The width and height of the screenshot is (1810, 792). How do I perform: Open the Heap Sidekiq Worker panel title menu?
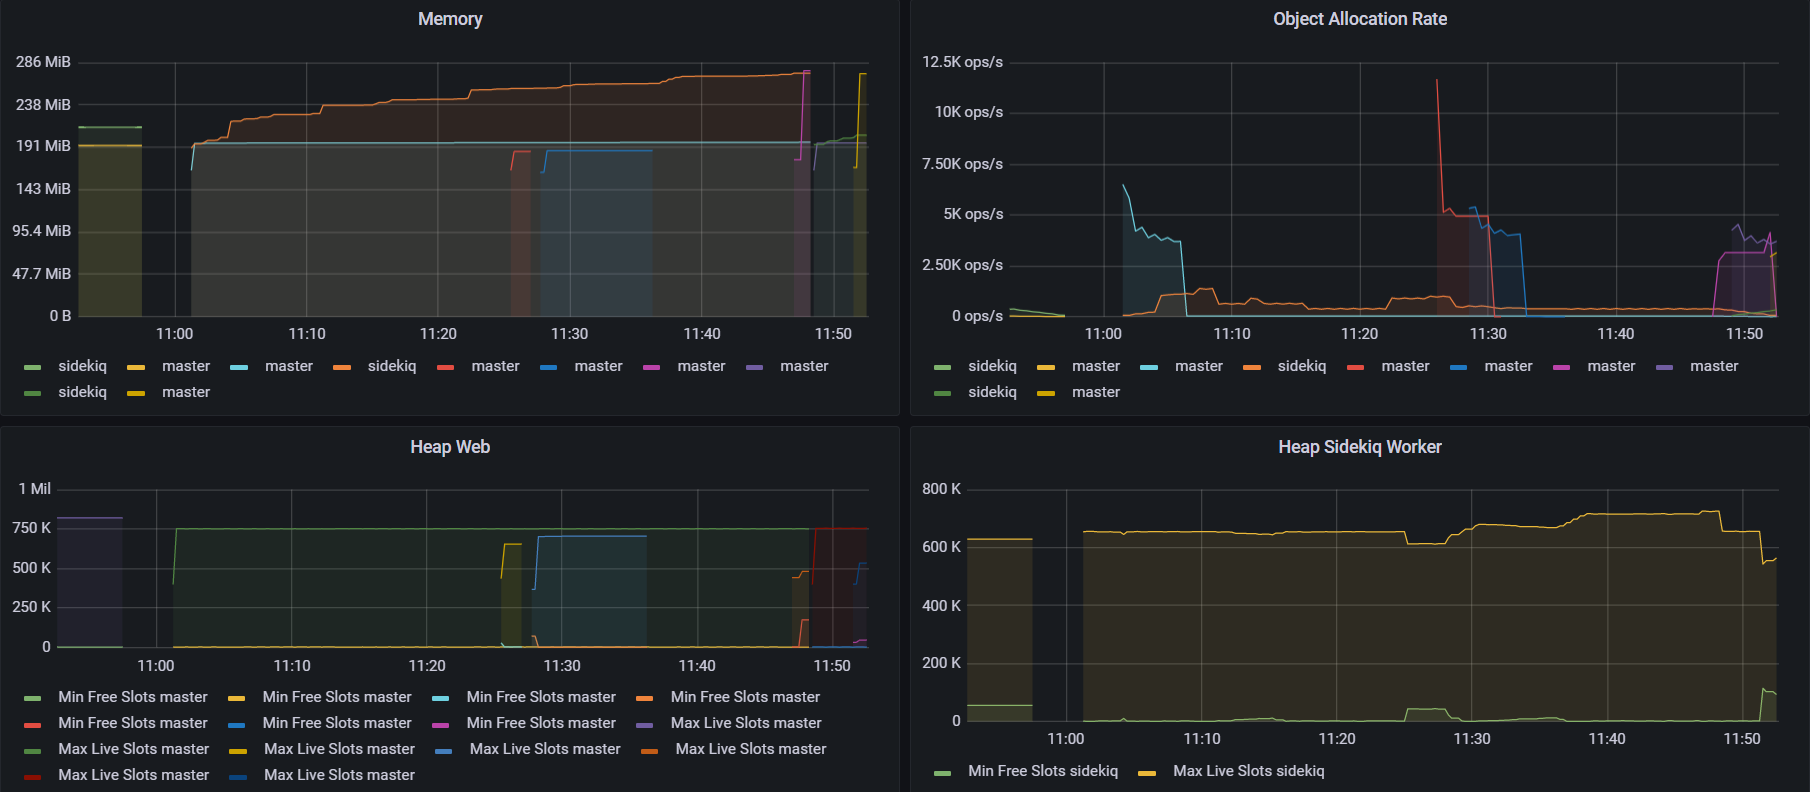click(1359, 447)
